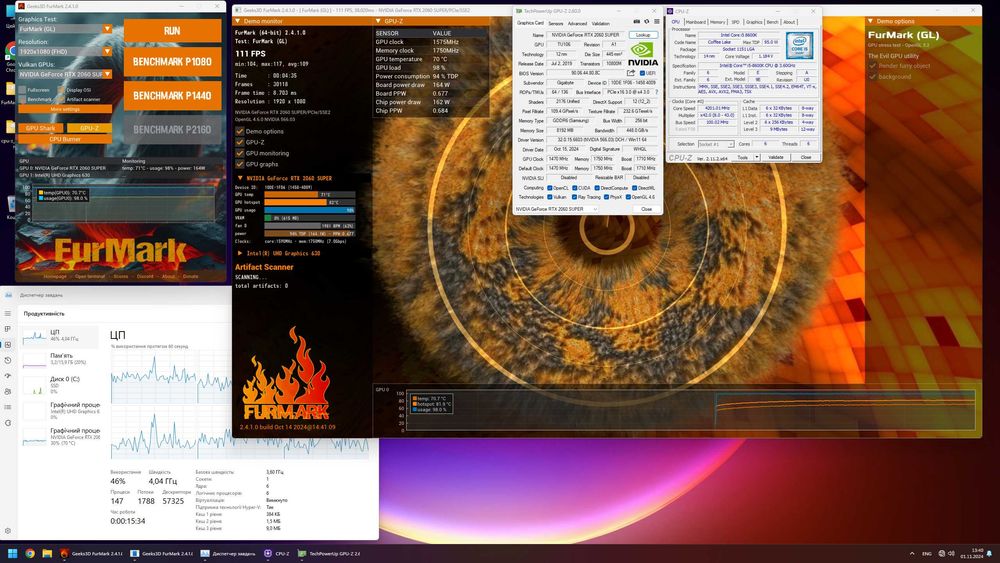Open CPU-Z Tools dropdown arrow
Screen dimensions: 1000x563
[756, 157]
